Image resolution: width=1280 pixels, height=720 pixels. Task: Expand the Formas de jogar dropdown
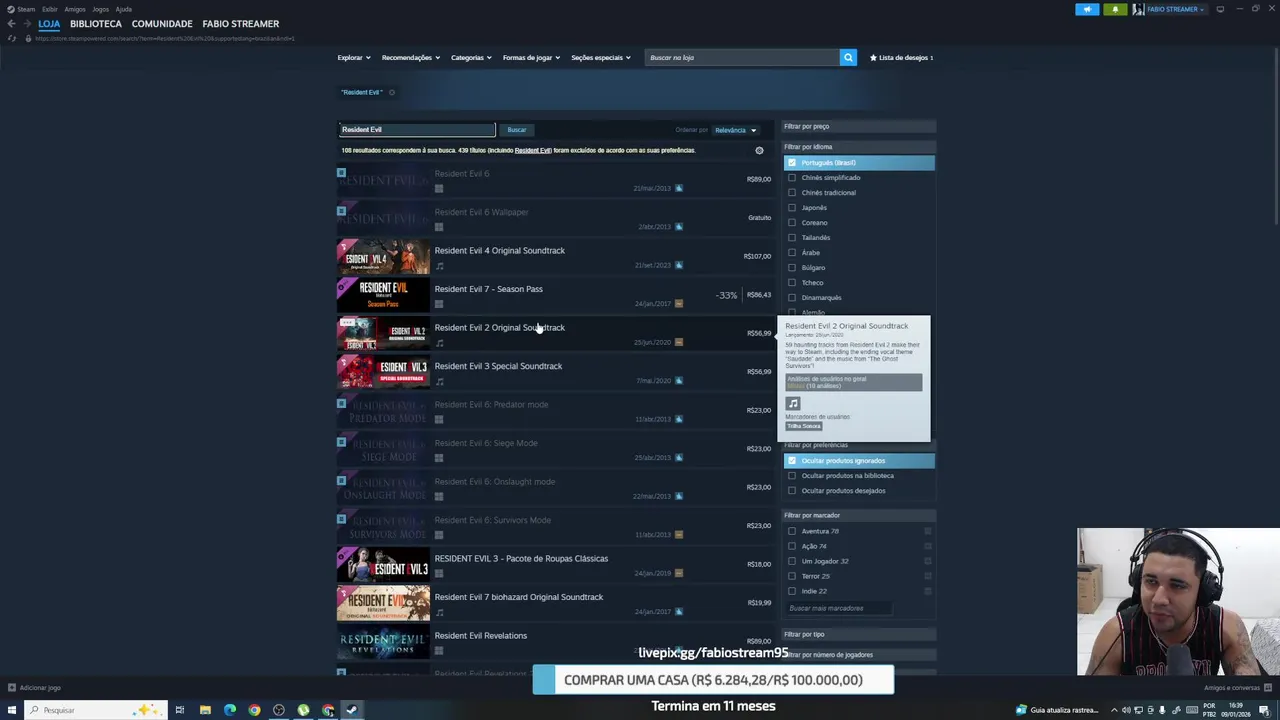point(531,58)
